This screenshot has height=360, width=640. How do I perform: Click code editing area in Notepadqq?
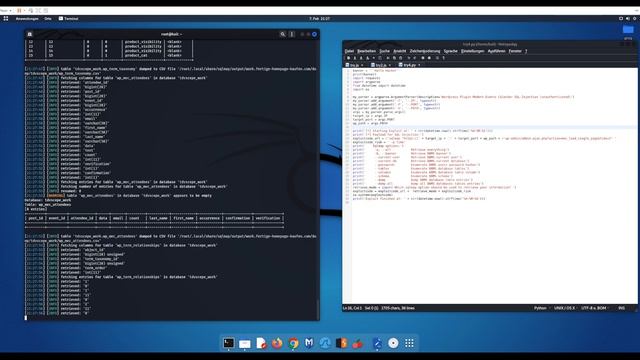point(493,186)
